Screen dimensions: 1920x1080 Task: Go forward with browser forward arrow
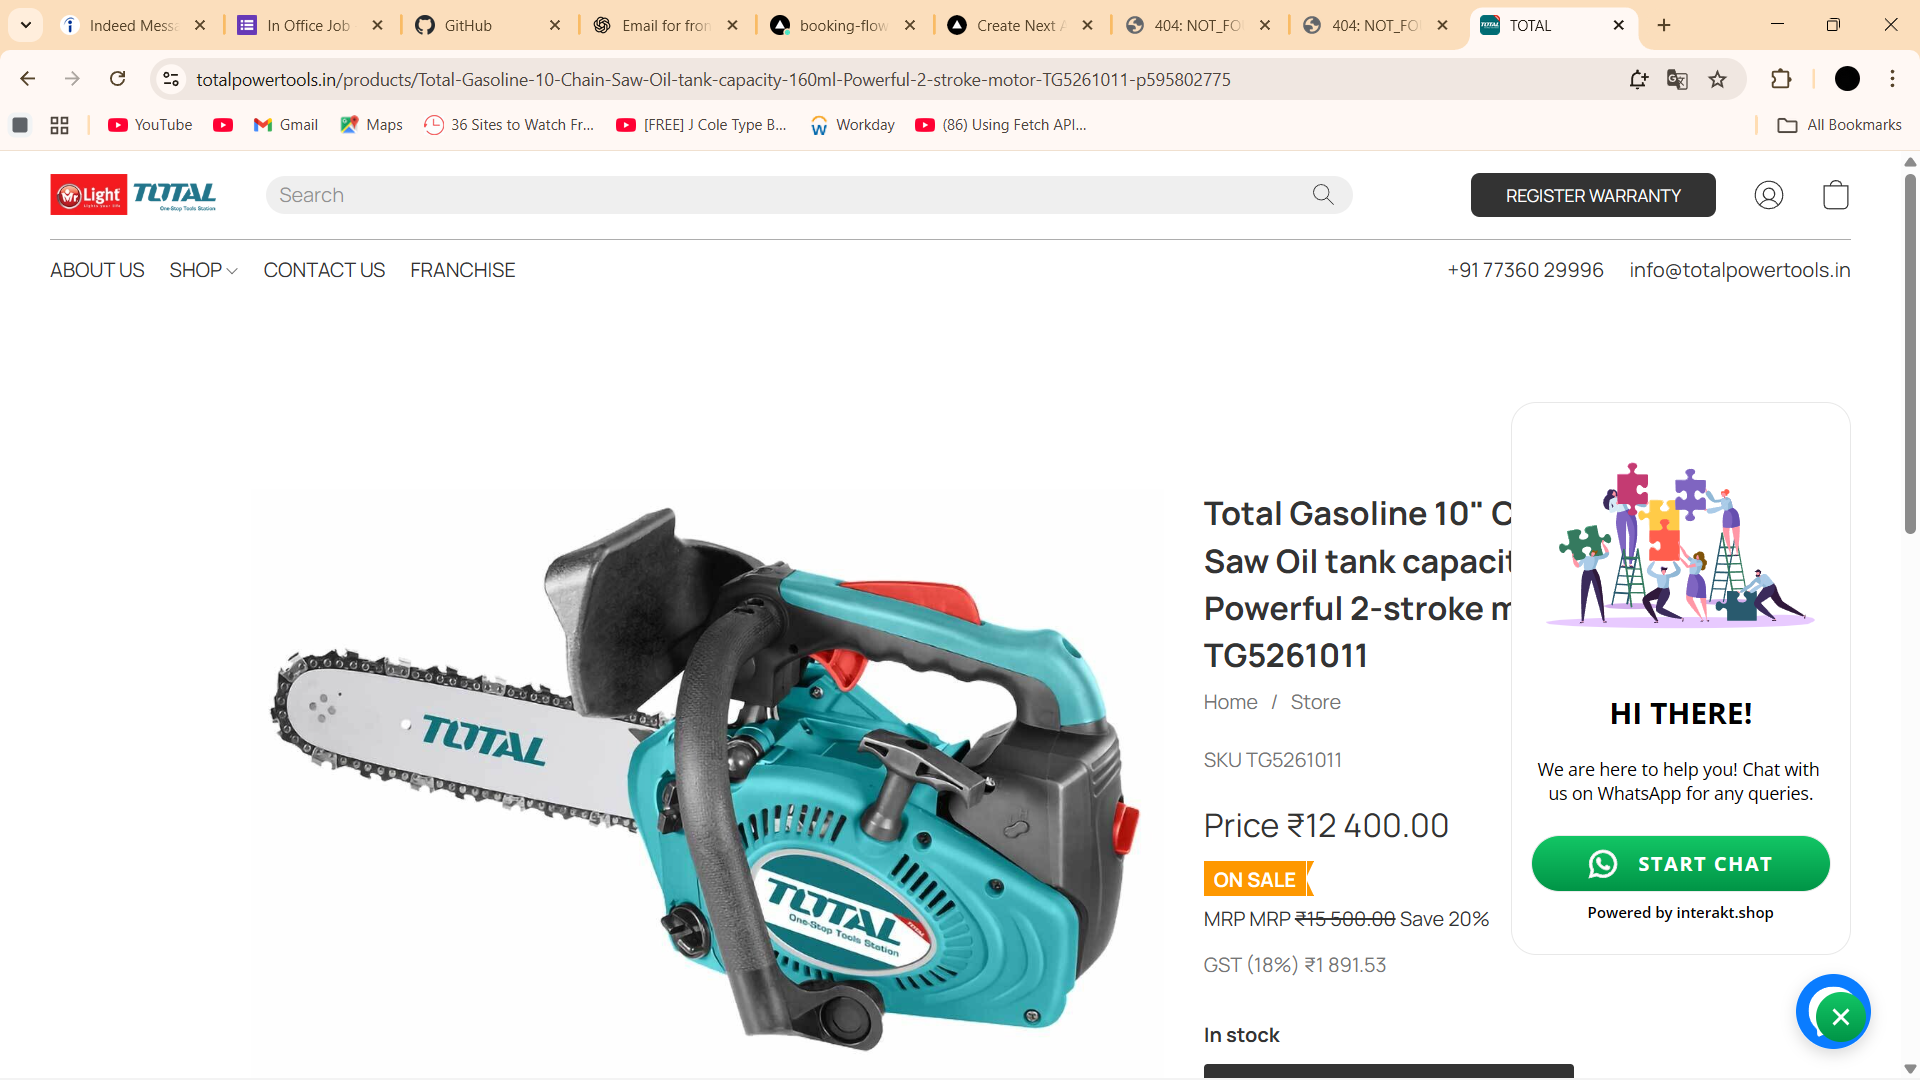[72, 79]
